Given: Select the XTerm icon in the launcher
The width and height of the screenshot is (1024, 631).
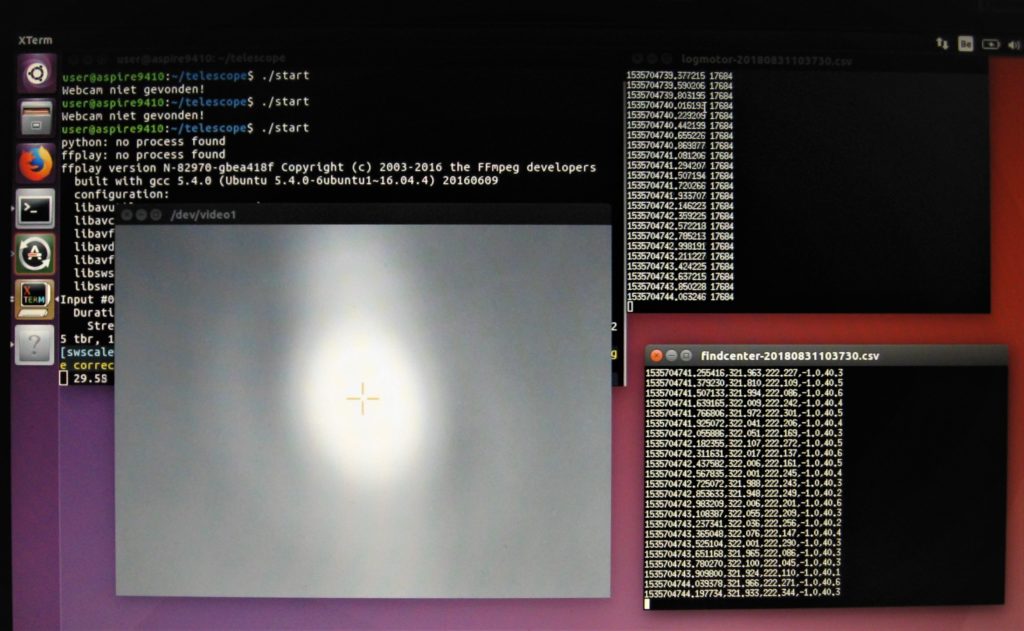Looking at the screenshot, I should 36,298.
